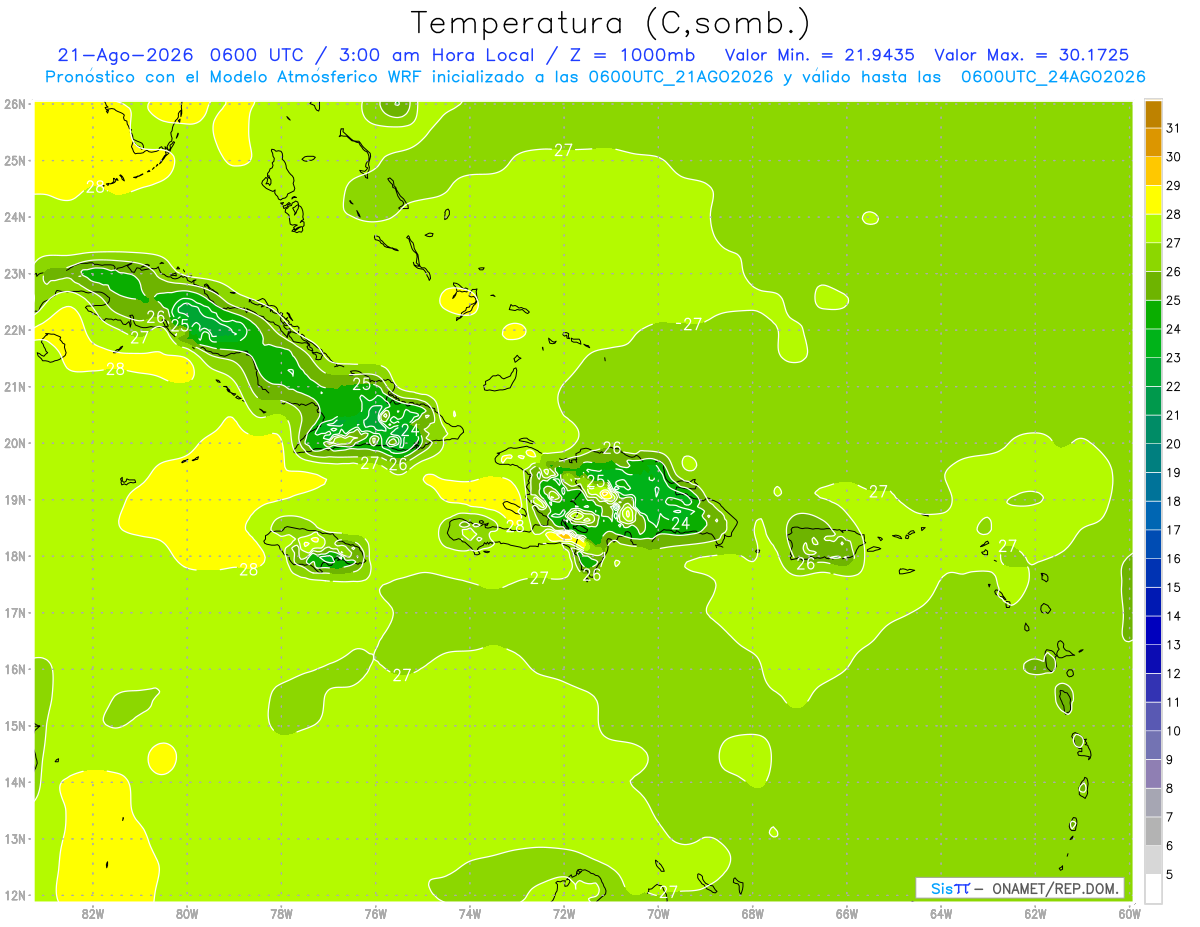
Task: Select the green legend swatch between 23 and 24
Action: (x=1153, y=344)
